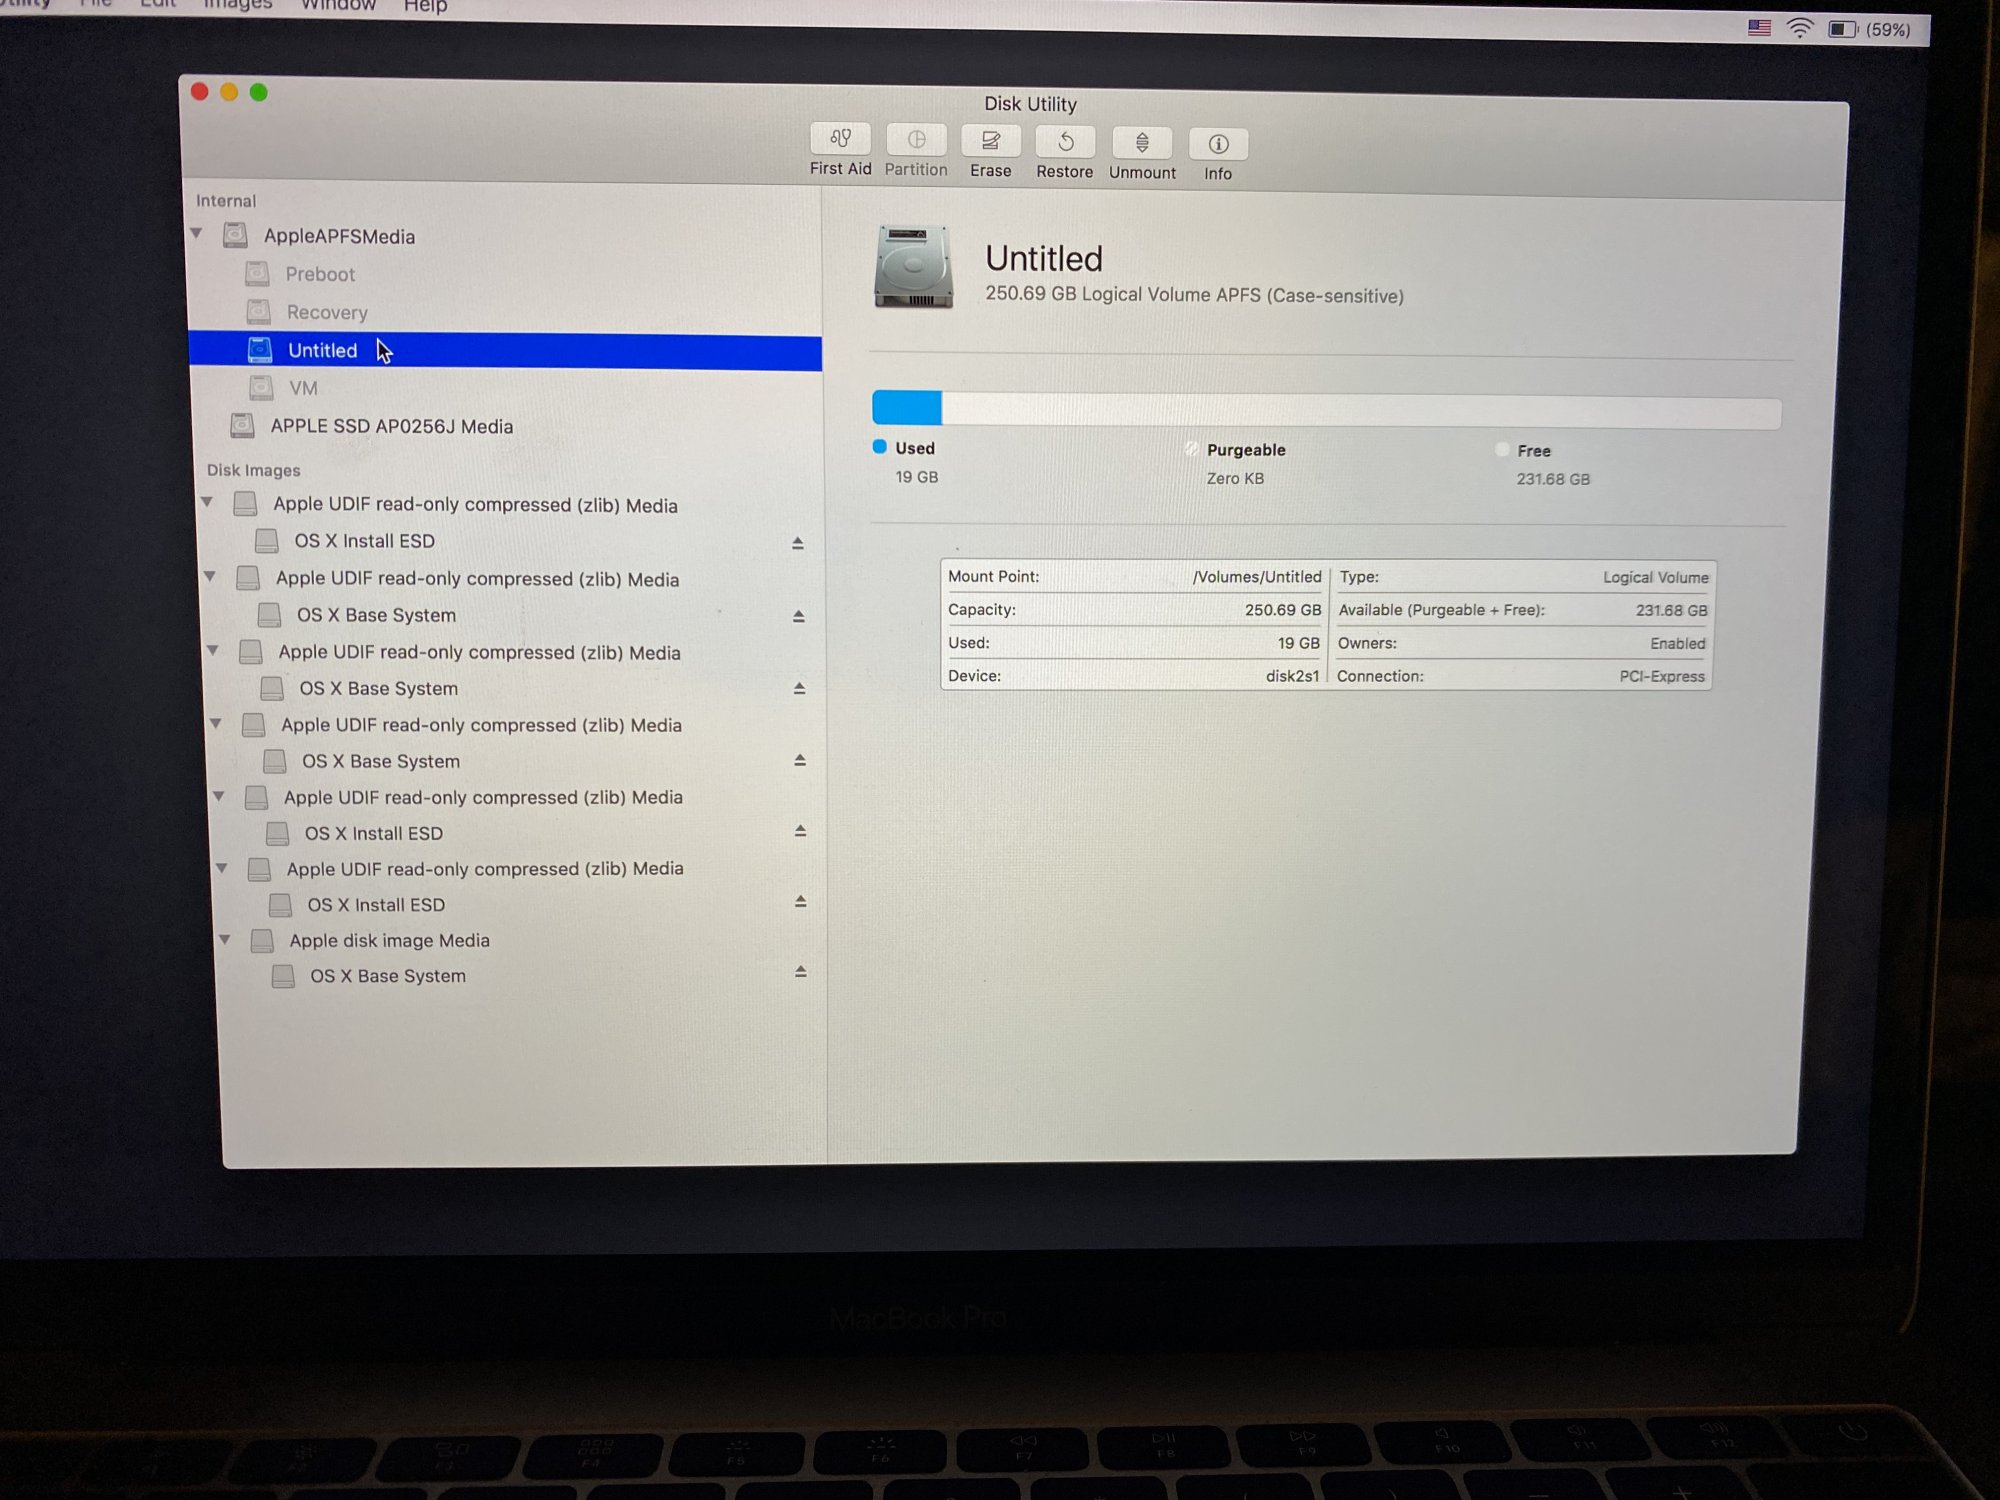Select the VM volume row
The image size is (2000, 1500).
click(505, 389)
